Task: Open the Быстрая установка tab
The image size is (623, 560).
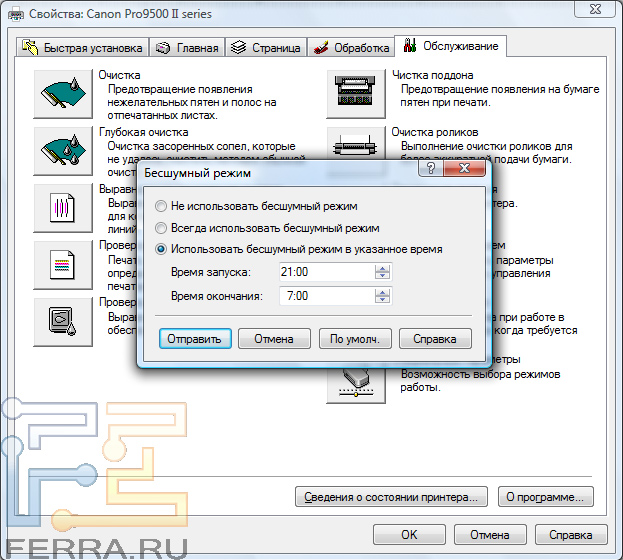Action: (83, 48)
